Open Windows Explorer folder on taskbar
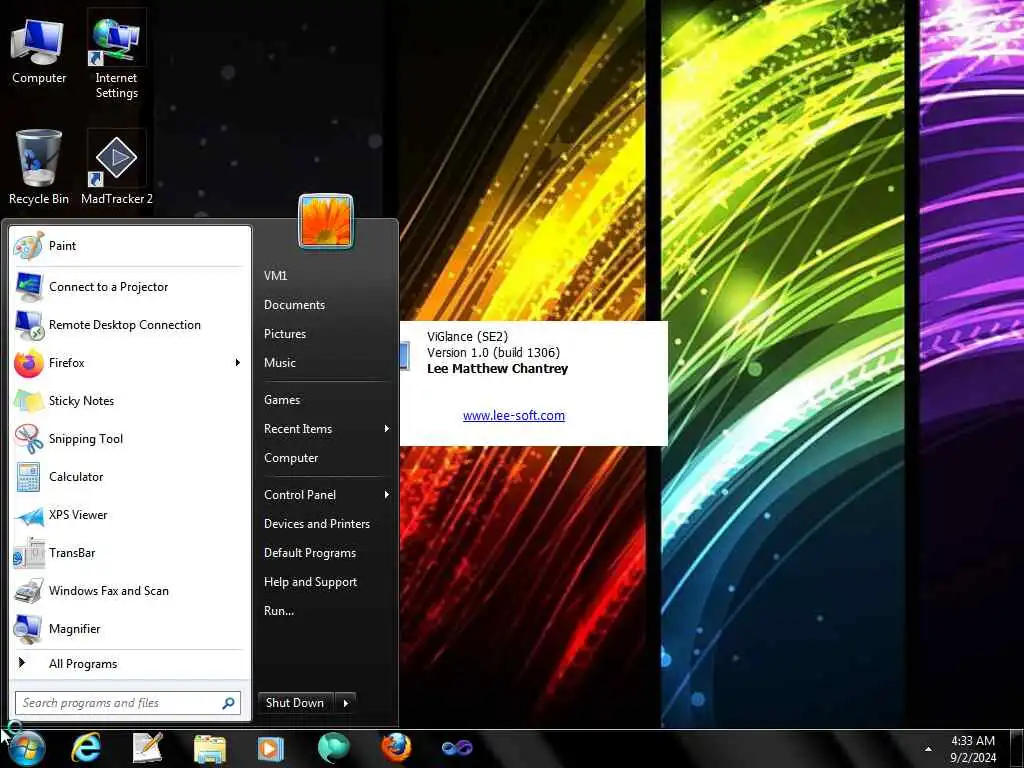1024x768 pixels. [209, 749]
